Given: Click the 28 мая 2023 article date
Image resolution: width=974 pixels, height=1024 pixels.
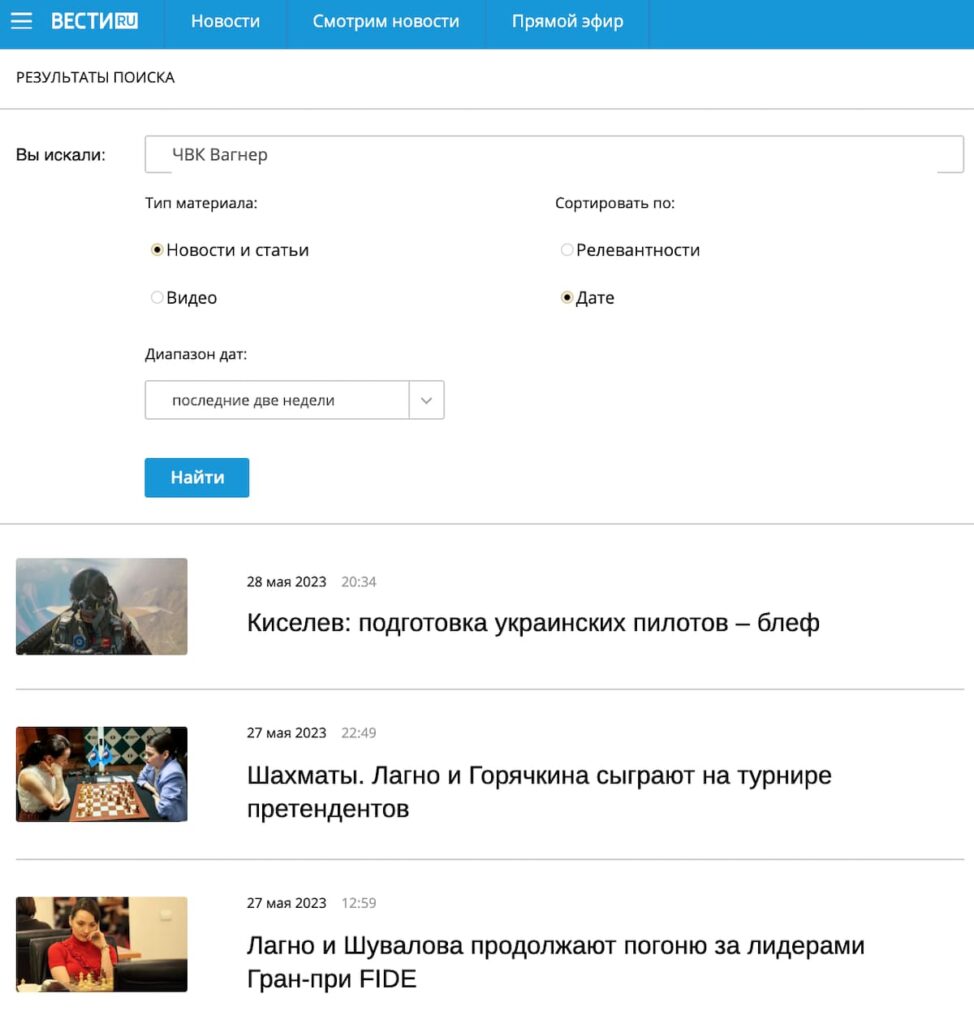Looking at the screenshot, I should pyautogui.click(x=286, y=582).
